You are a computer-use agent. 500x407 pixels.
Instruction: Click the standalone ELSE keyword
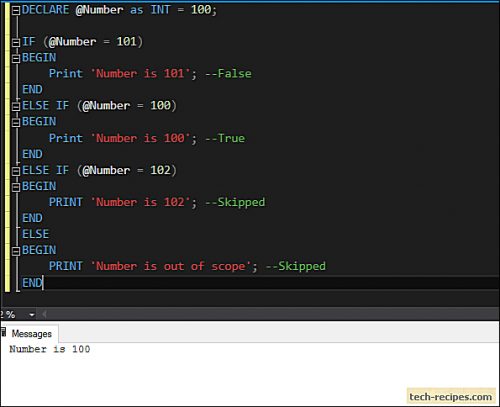36,234
